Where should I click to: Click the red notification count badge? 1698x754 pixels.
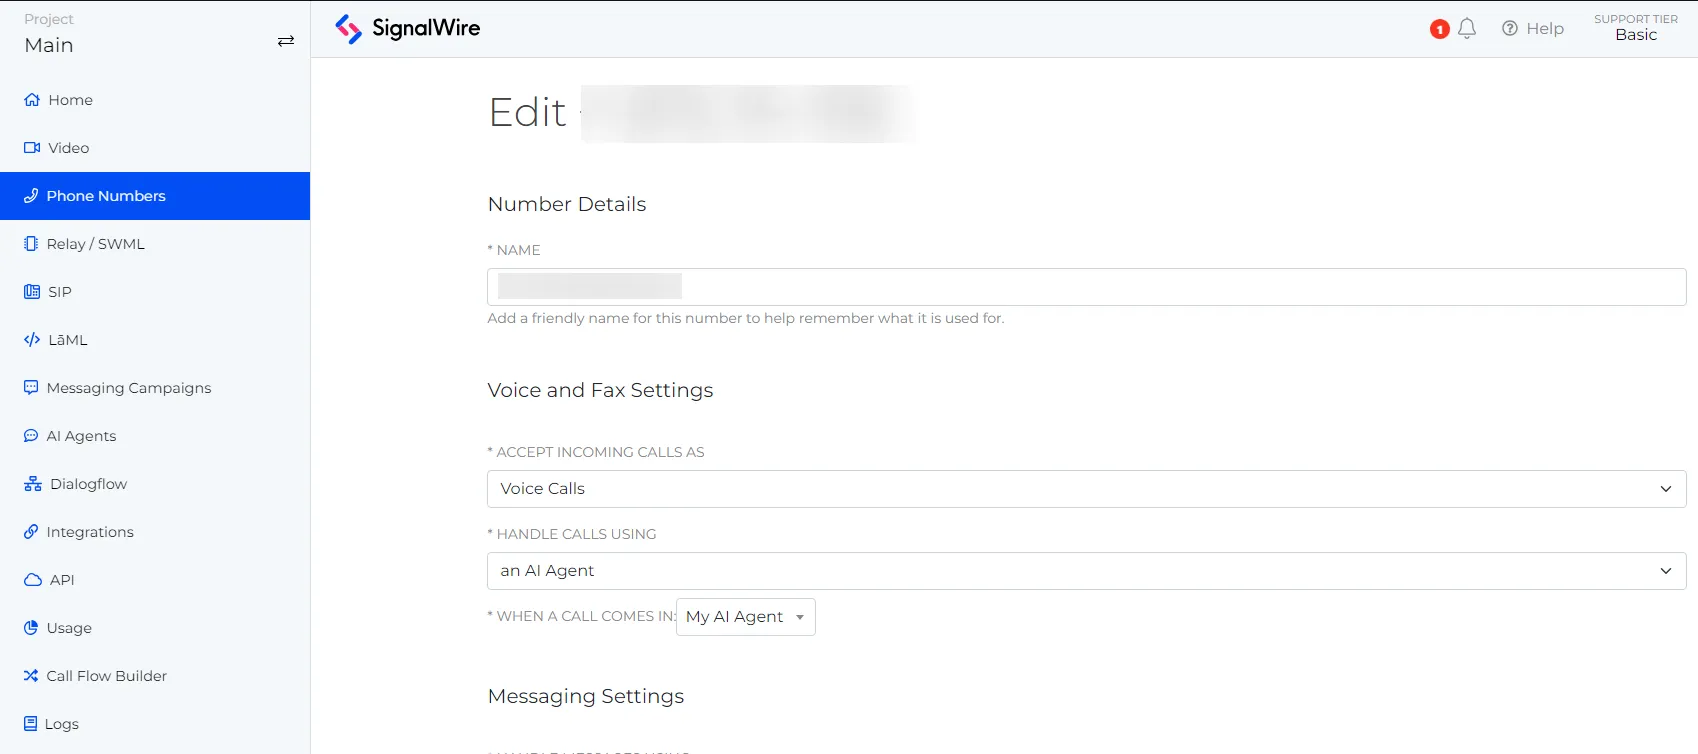pos(1439,30)
